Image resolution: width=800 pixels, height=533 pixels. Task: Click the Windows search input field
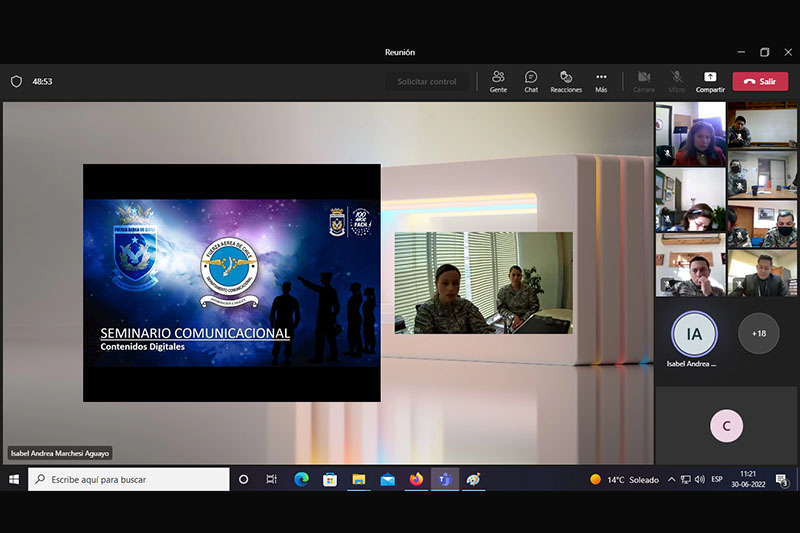(x=129, y=479)
